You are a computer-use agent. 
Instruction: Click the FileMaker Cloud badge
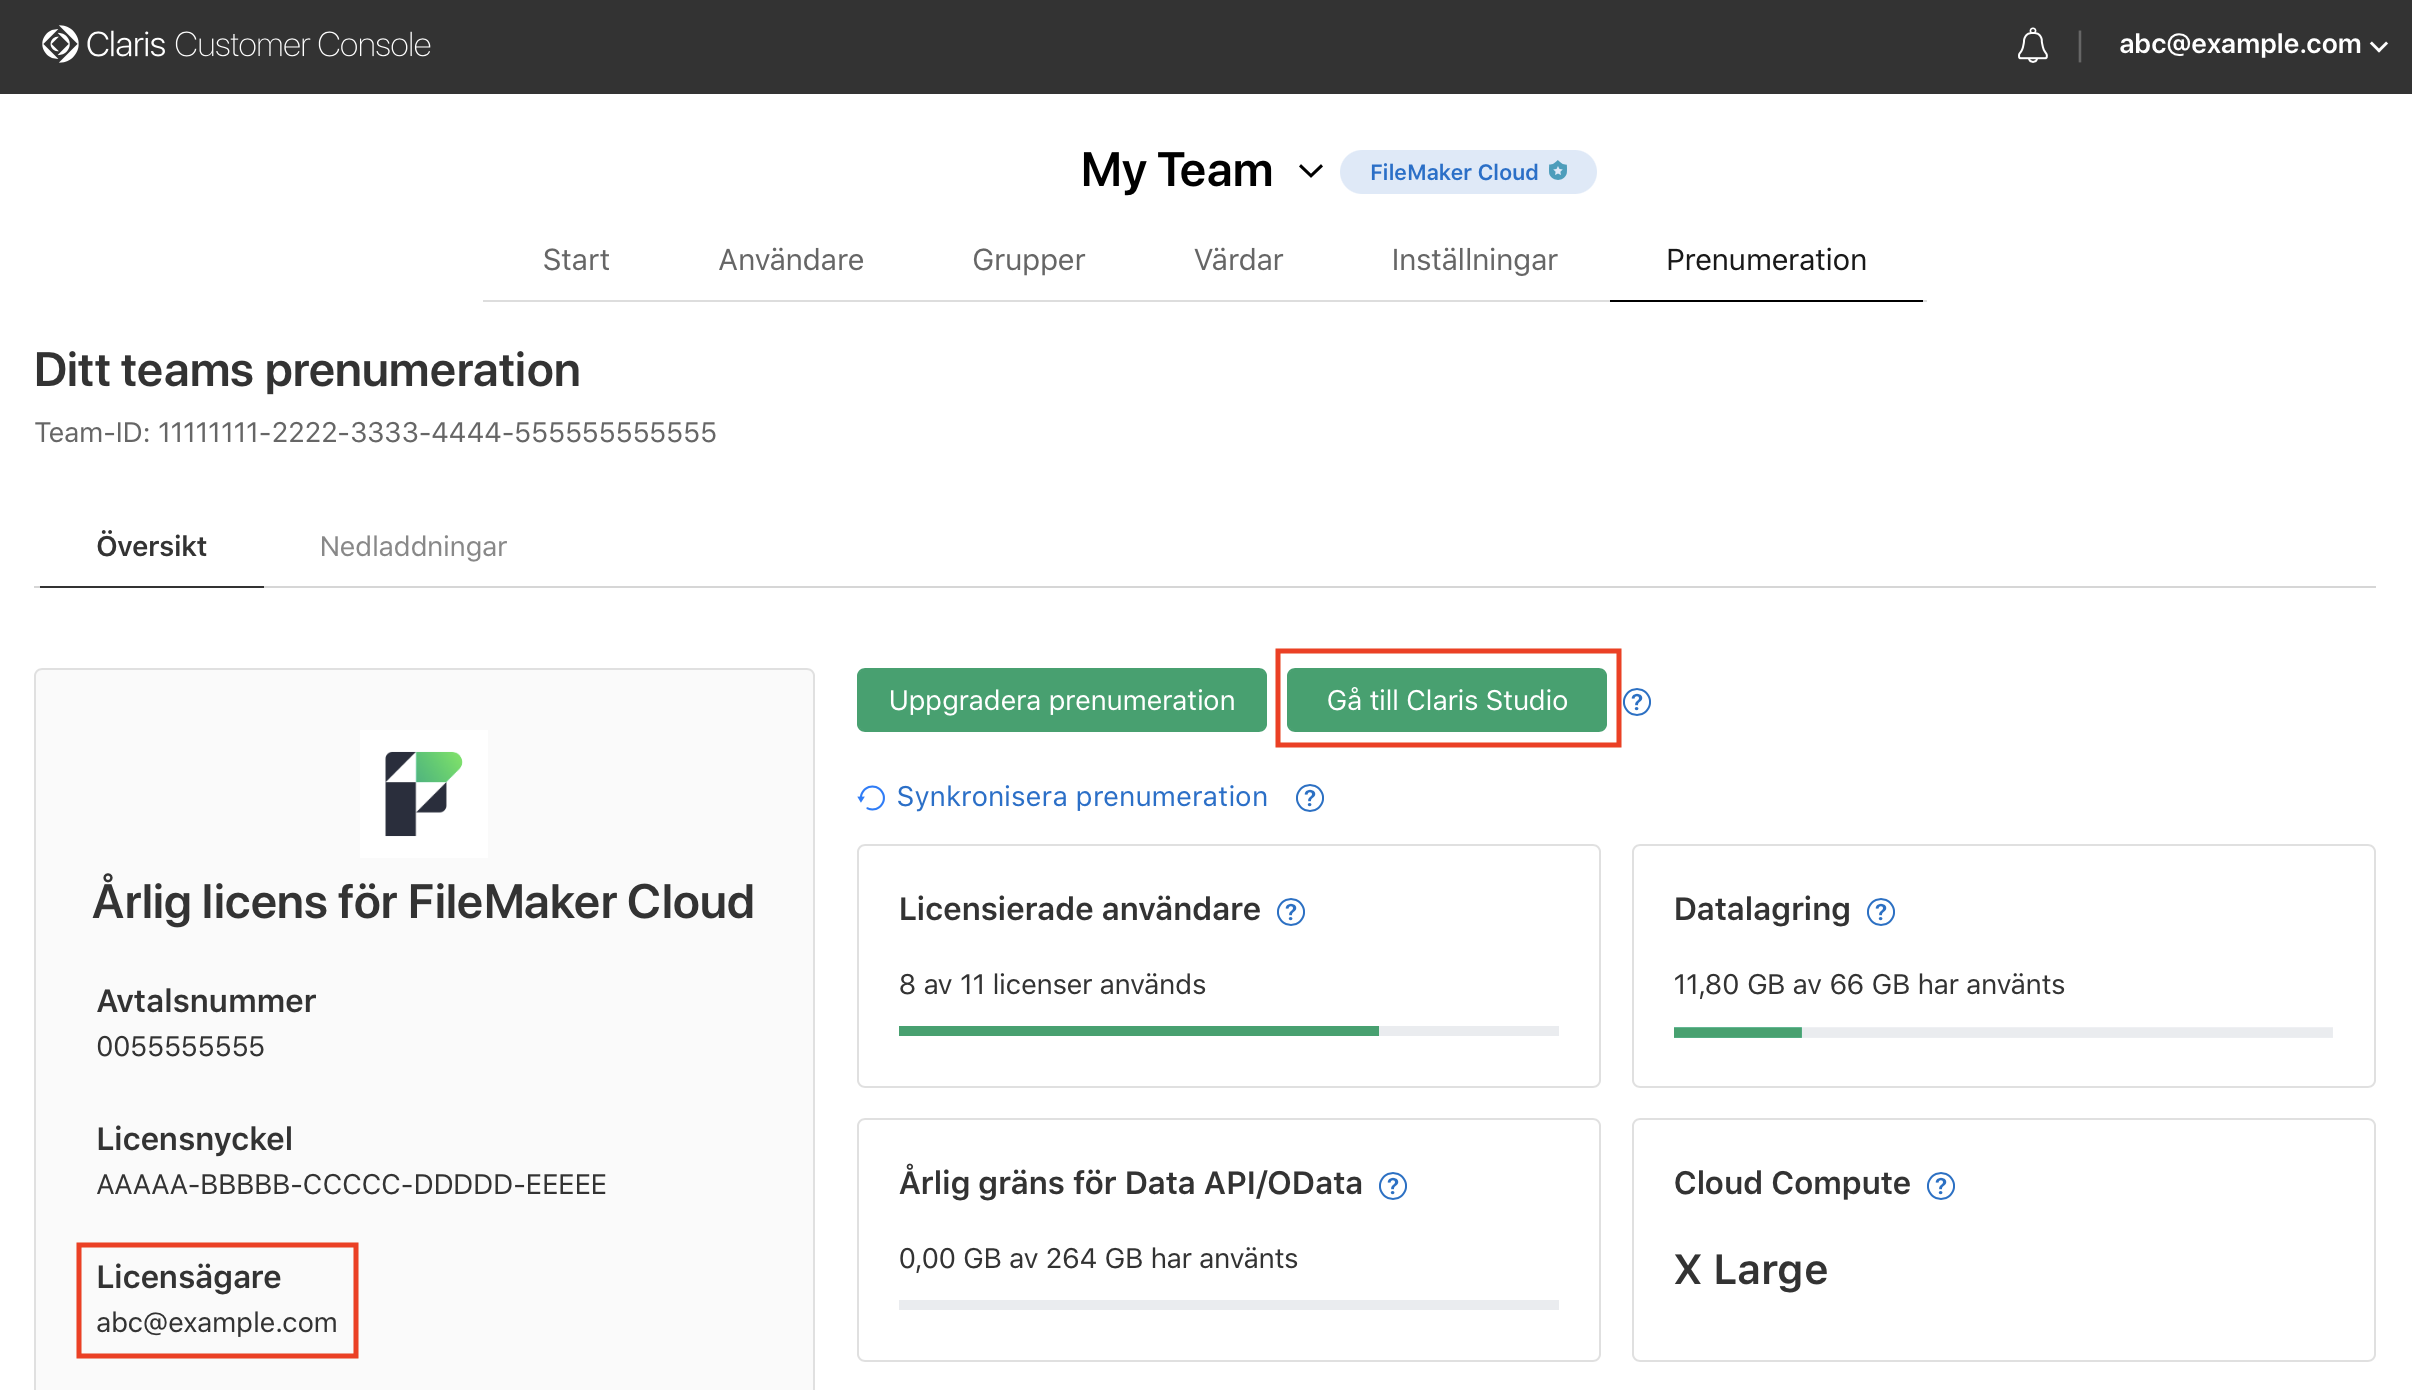1467,172
